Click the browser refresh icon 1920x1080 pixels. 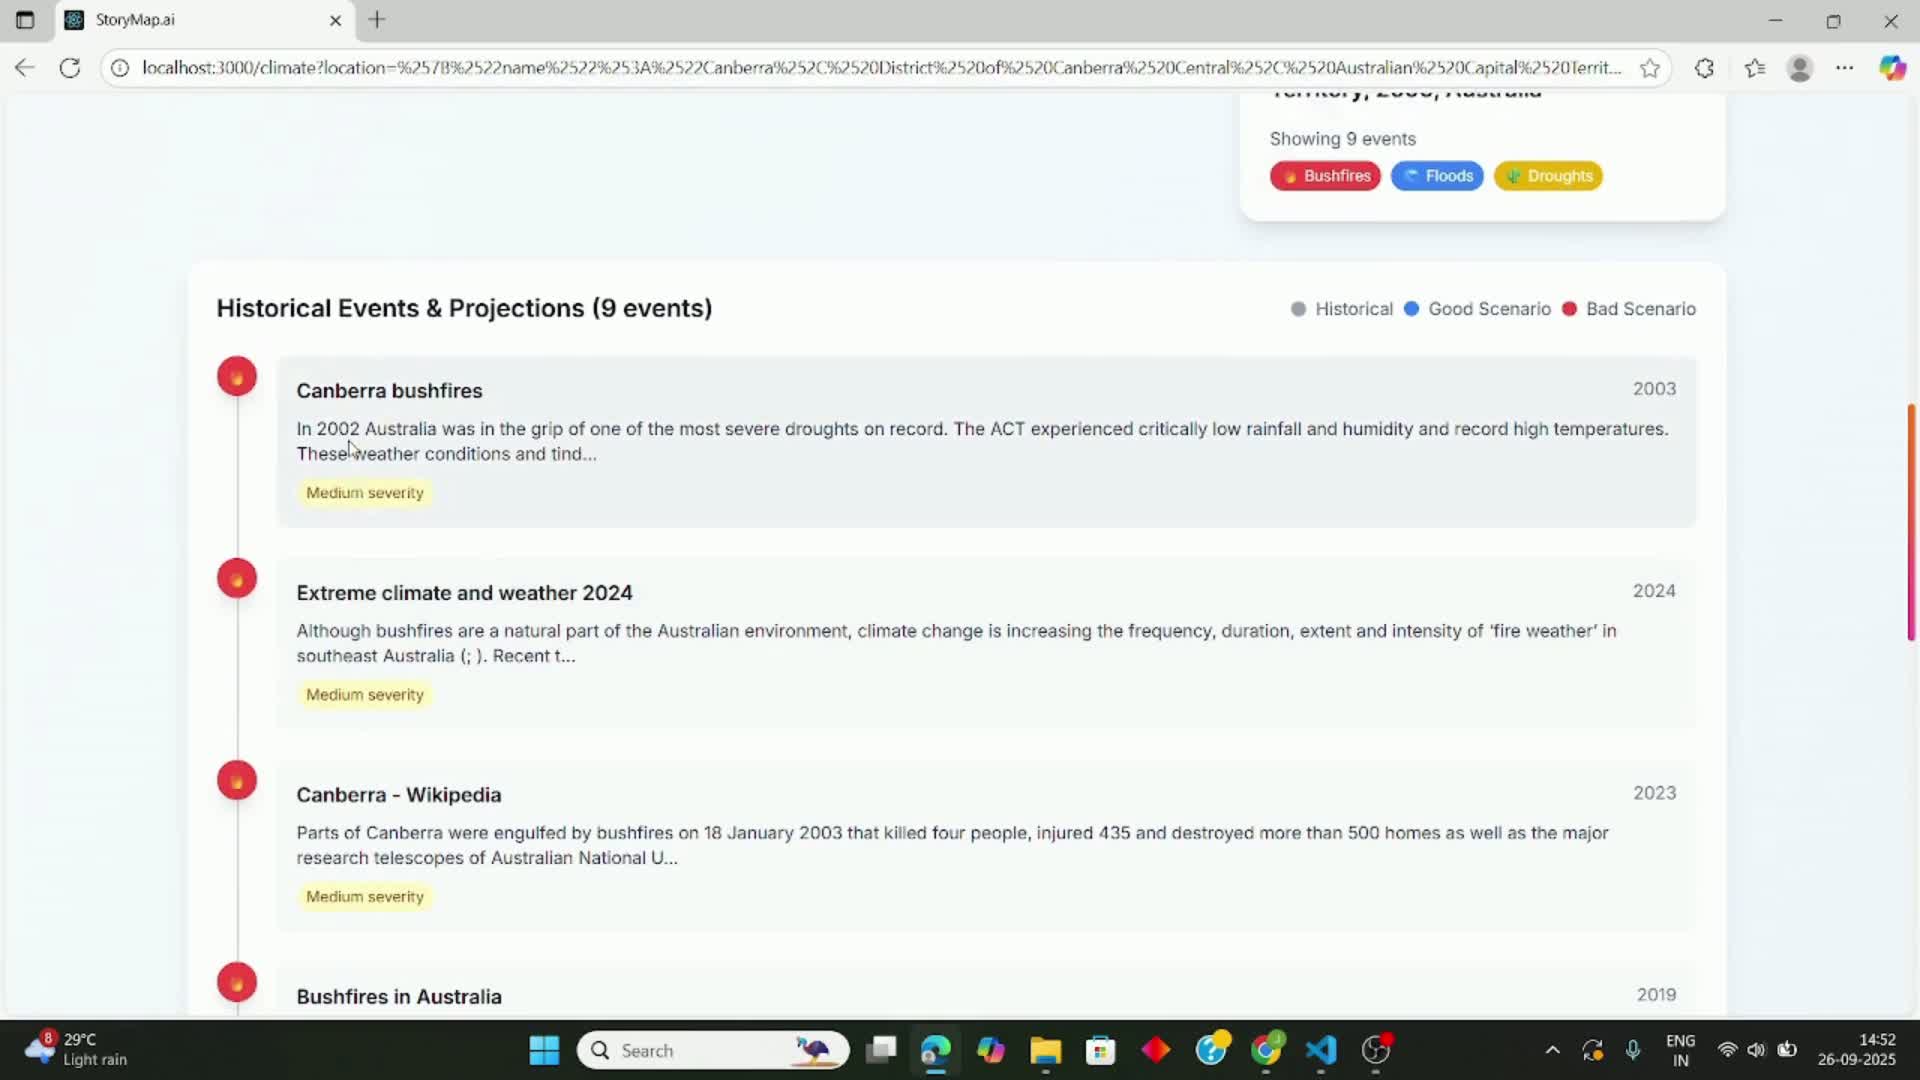point(70,68)
